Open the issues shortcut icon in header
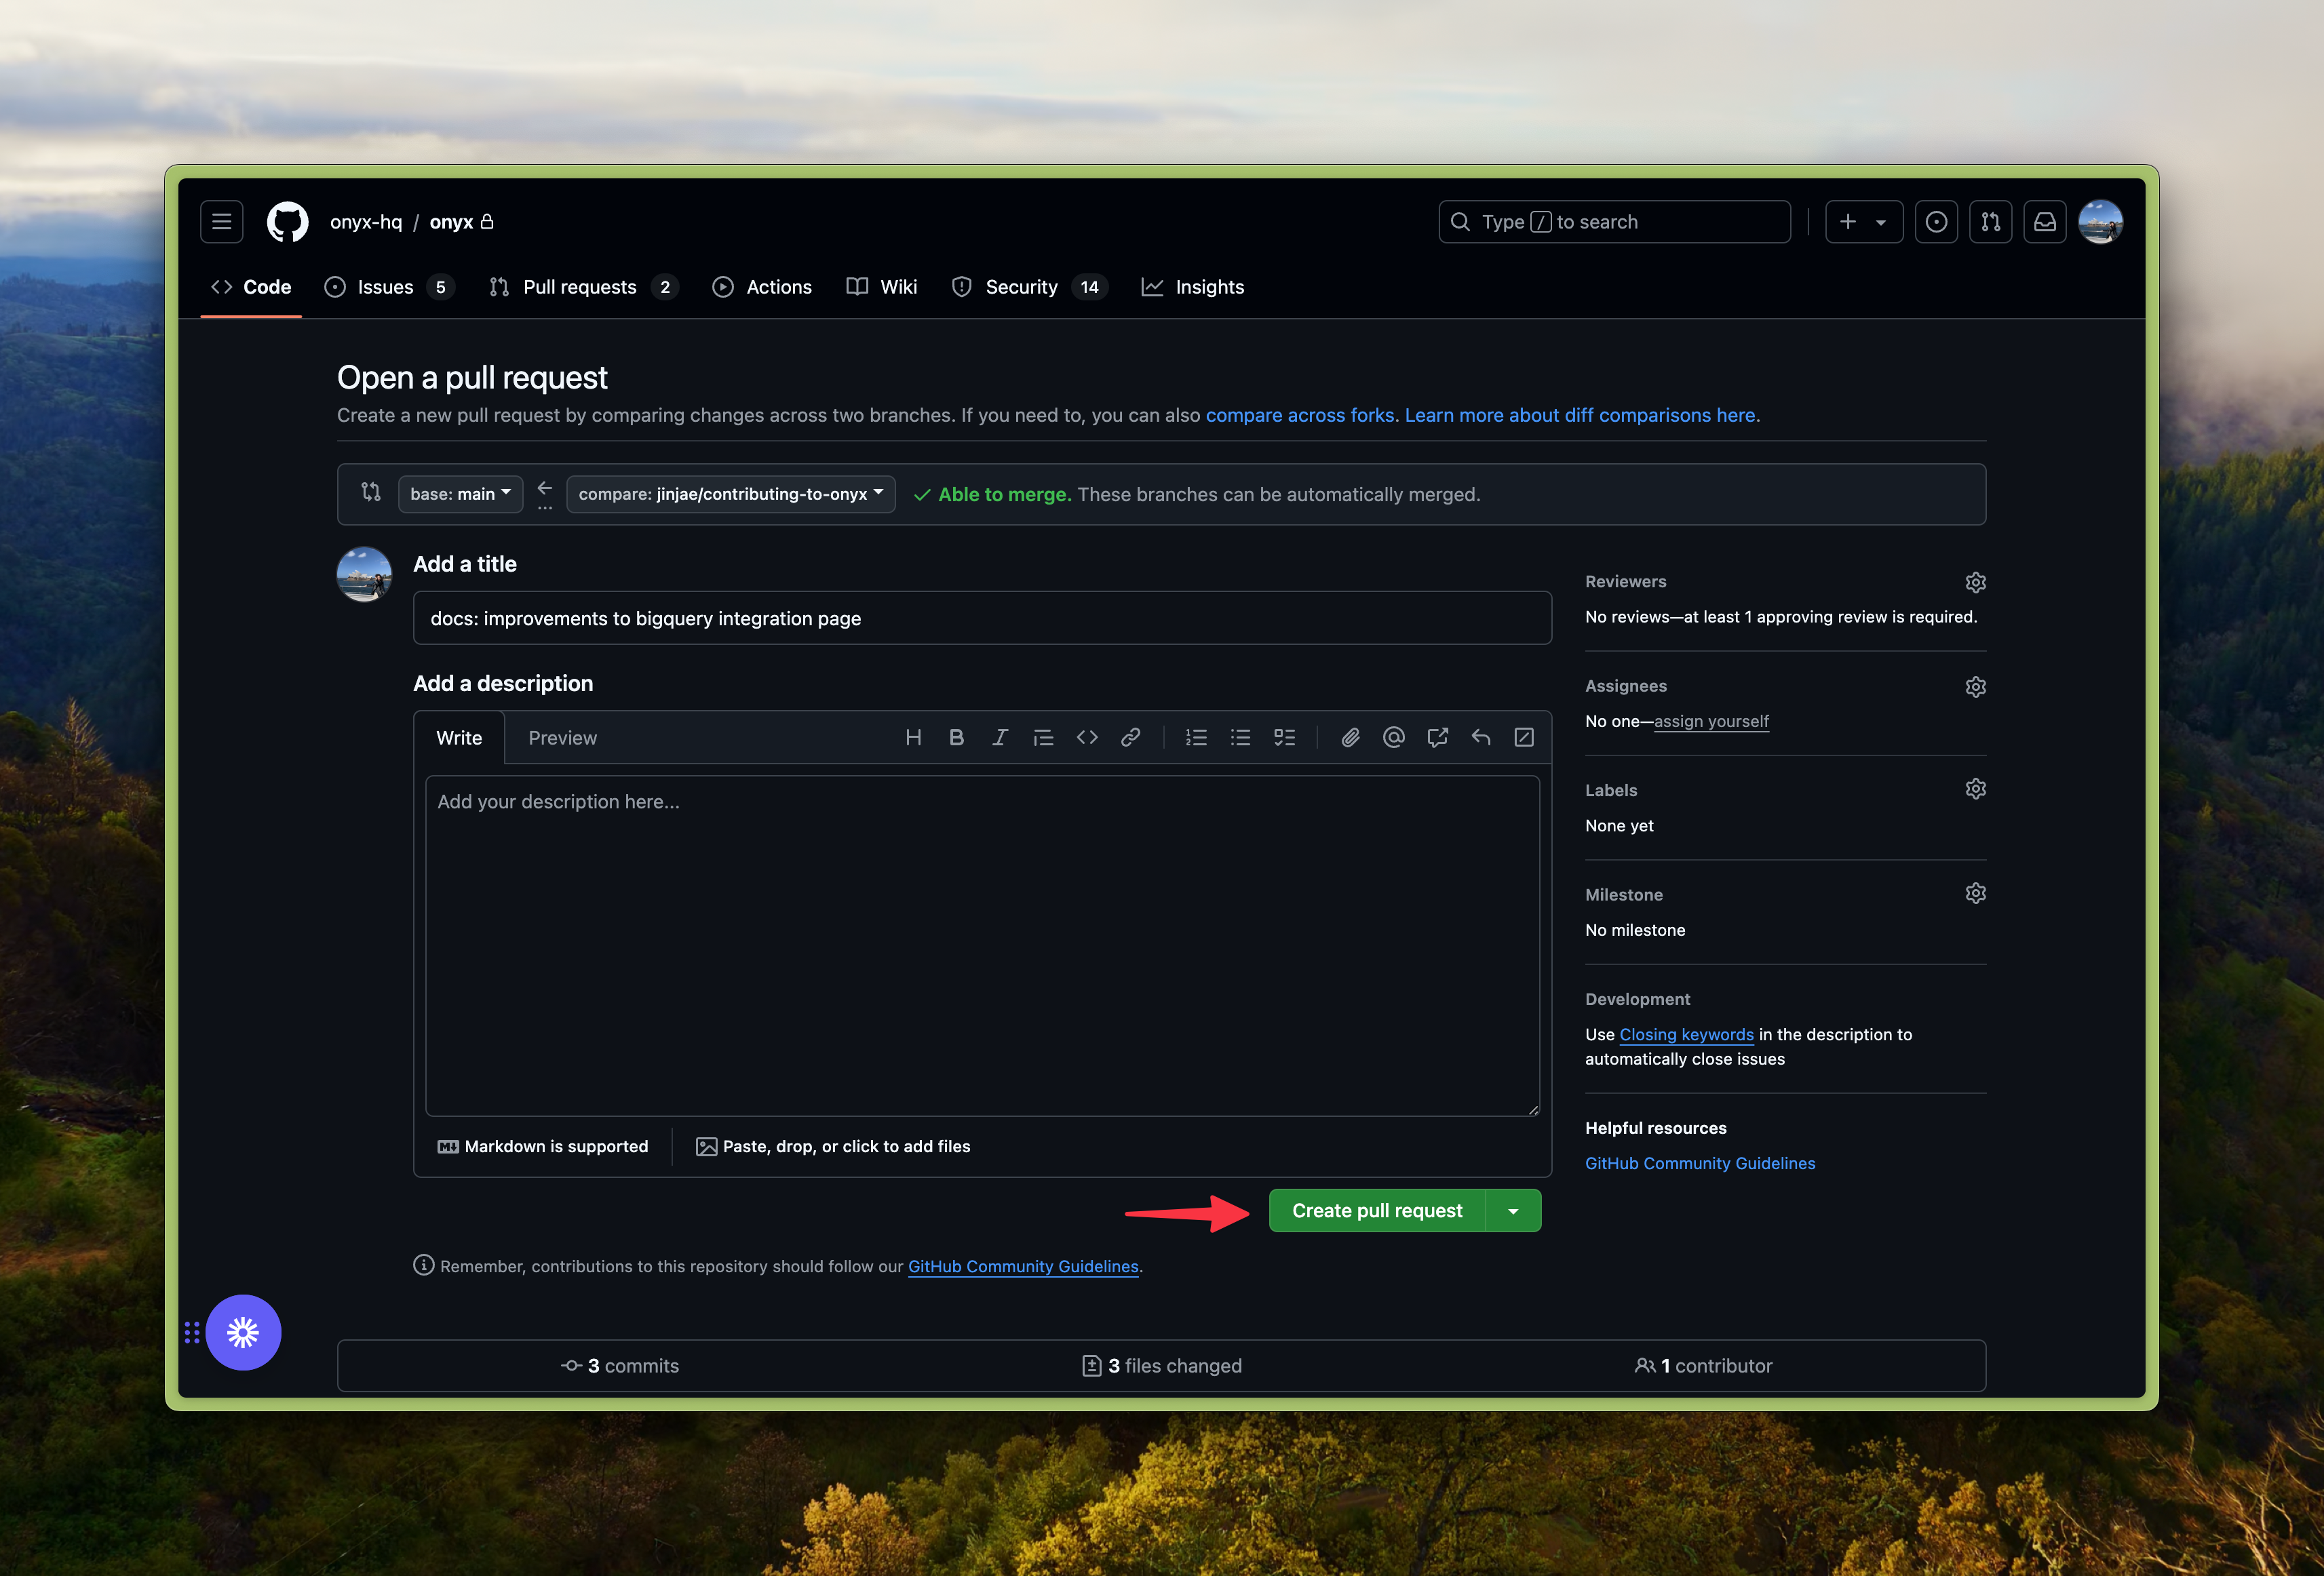Viewport: 2324px width, 1576px height. (1936, 222)
